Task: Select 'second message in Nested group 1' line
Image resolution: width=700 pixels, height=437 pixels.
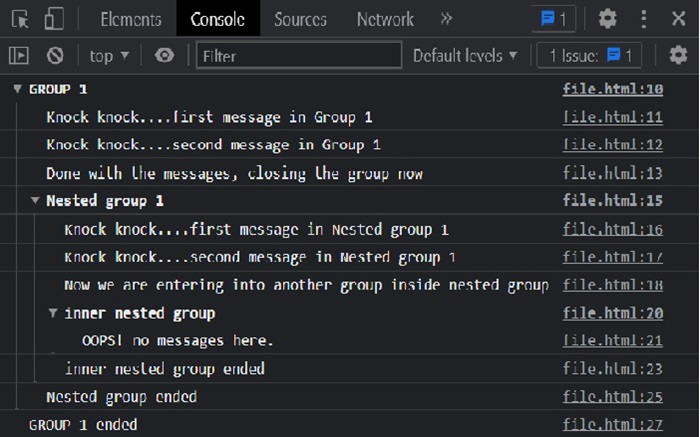Action: 260,258
